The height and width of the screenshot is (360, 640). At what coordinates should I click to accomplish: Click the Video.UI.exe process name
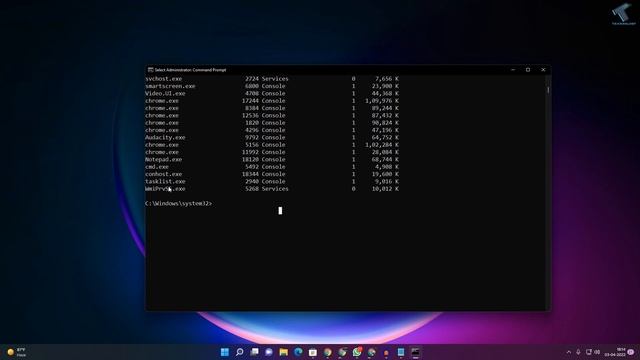tap(165, 93)
